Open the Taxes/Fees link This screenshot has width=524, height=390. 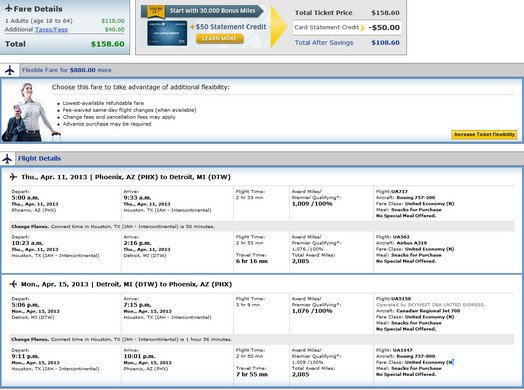(x=51, y=30)
